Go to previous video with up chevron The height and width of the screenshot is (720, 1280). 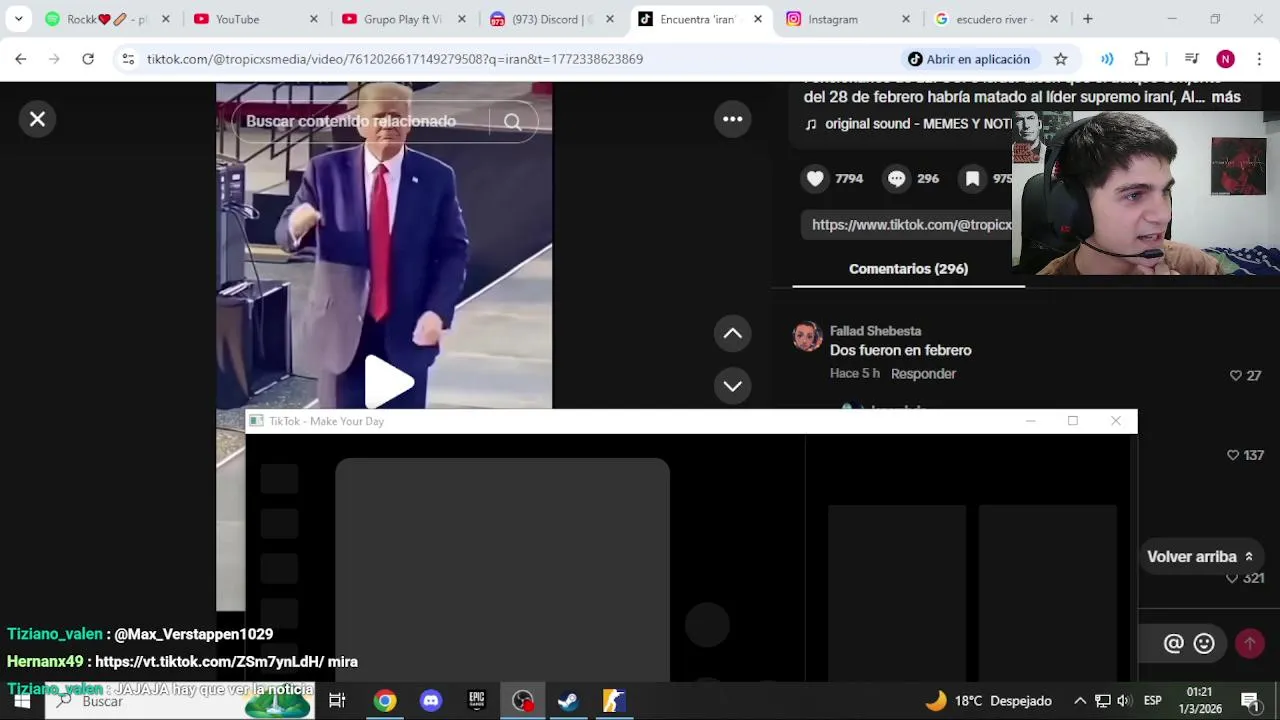pos(733,334)
